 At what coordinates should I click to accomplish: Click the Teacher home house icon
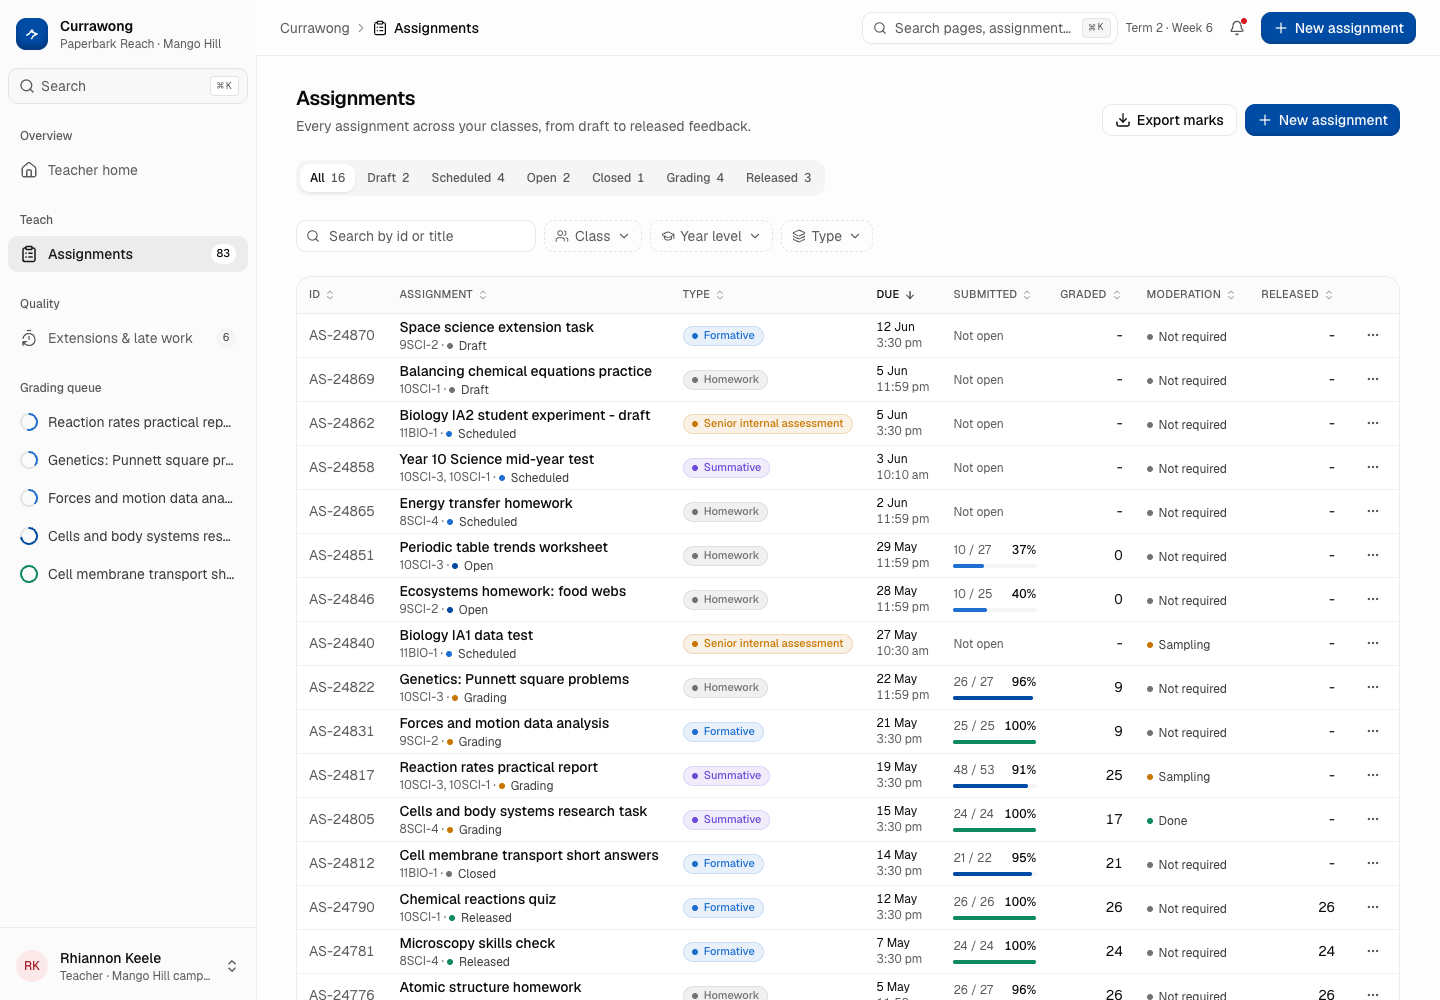[x=29, y=170]
